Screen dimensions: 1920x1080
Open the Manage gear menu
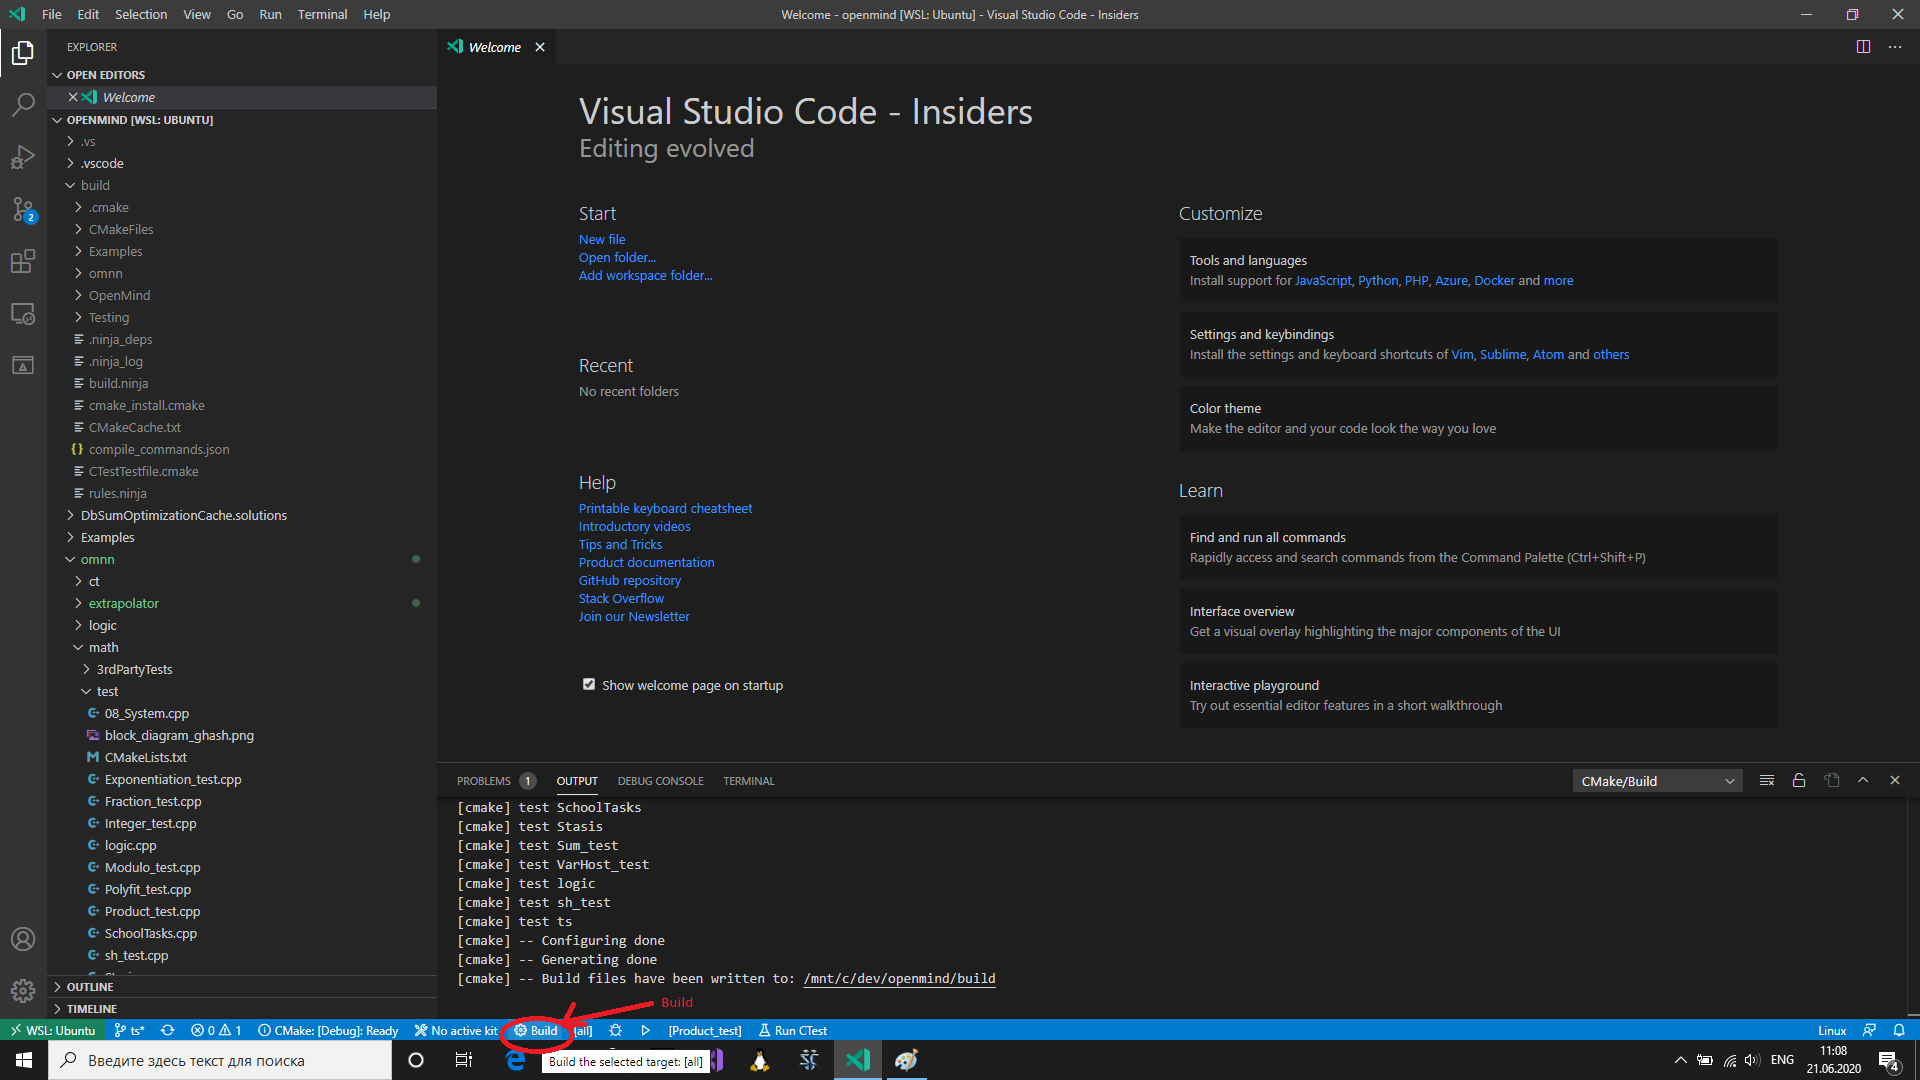pos(23,991)
